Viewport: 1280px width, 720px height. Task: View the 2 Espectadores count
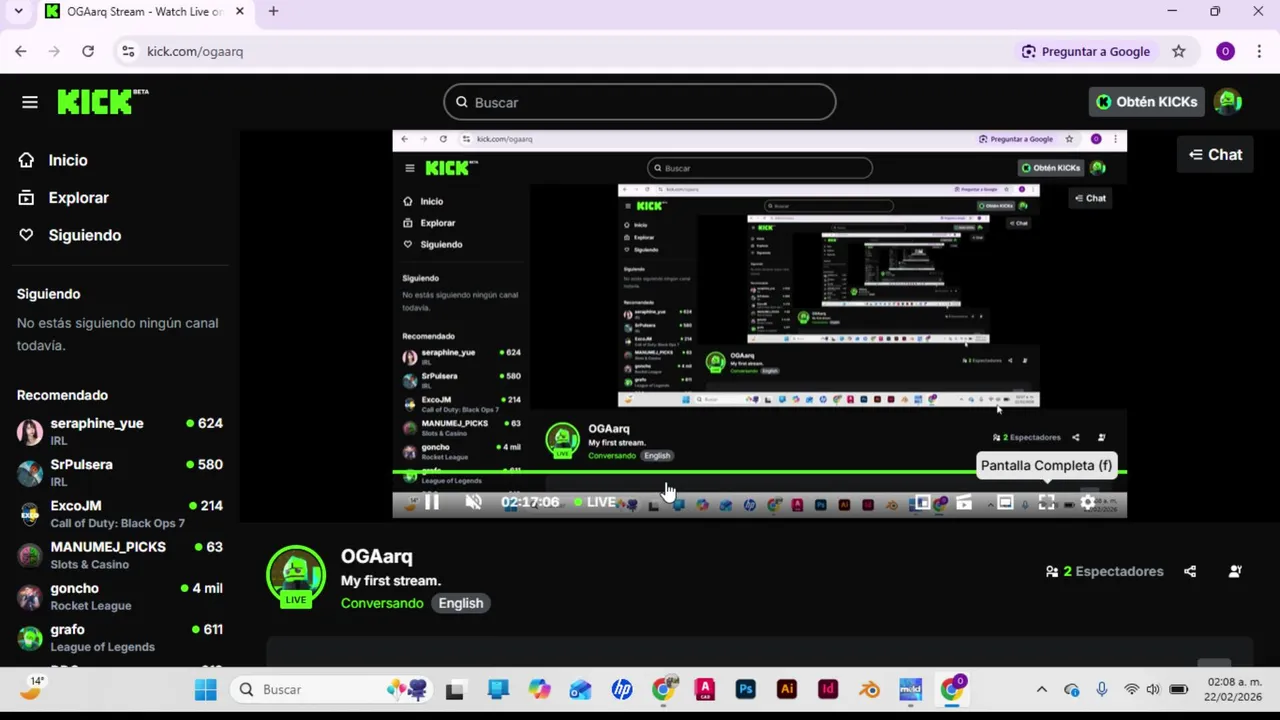click(x=1104, y=571)
